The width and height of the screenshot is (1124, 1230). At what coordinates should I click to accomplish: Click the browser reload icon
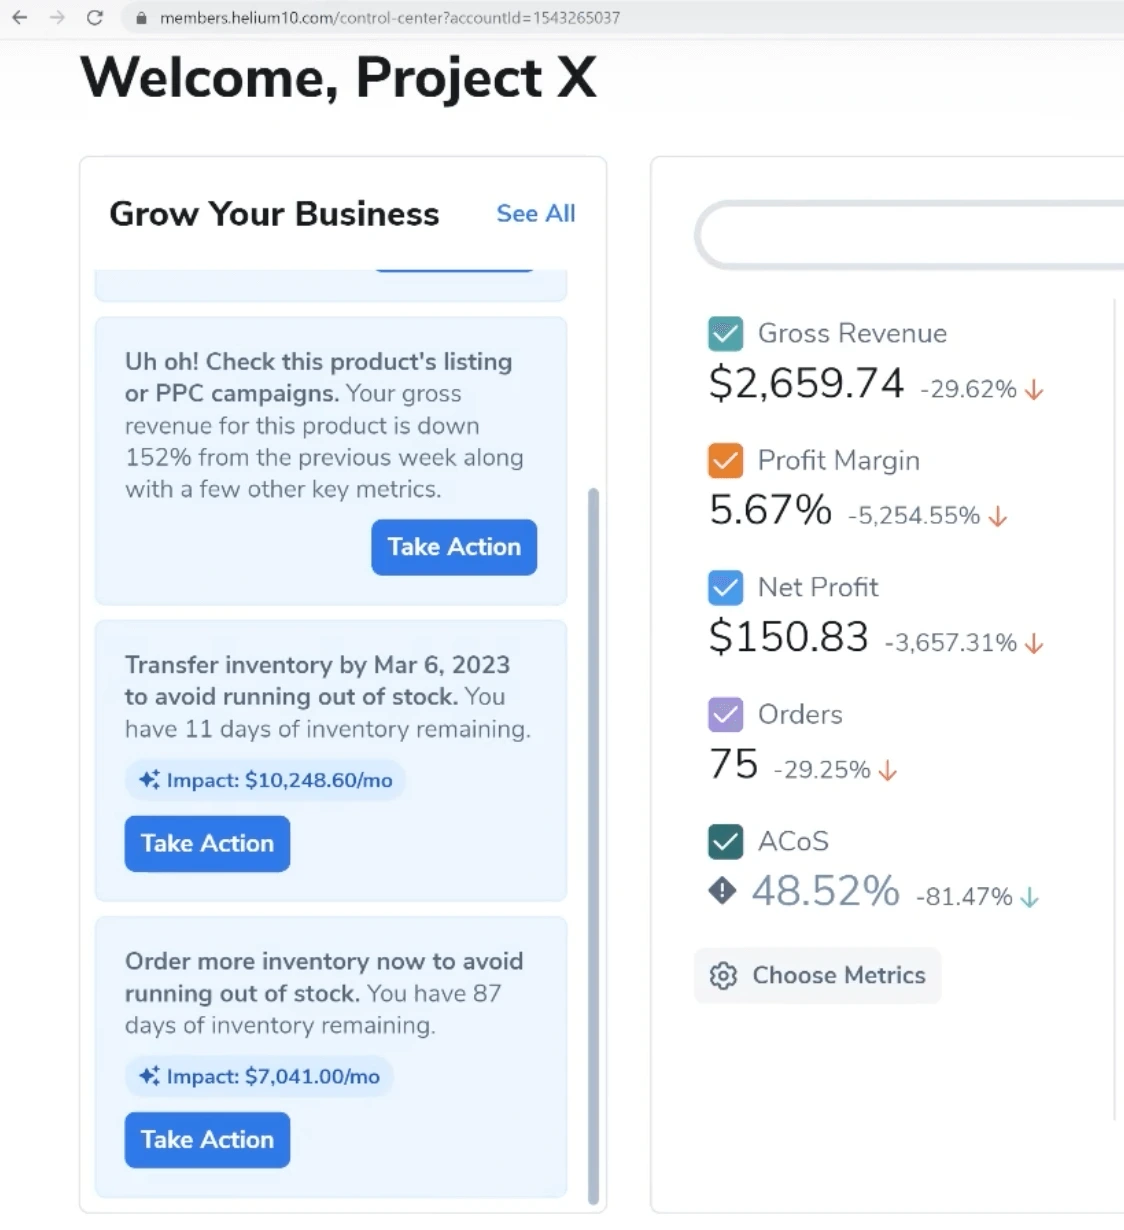(x=95, y=17)
